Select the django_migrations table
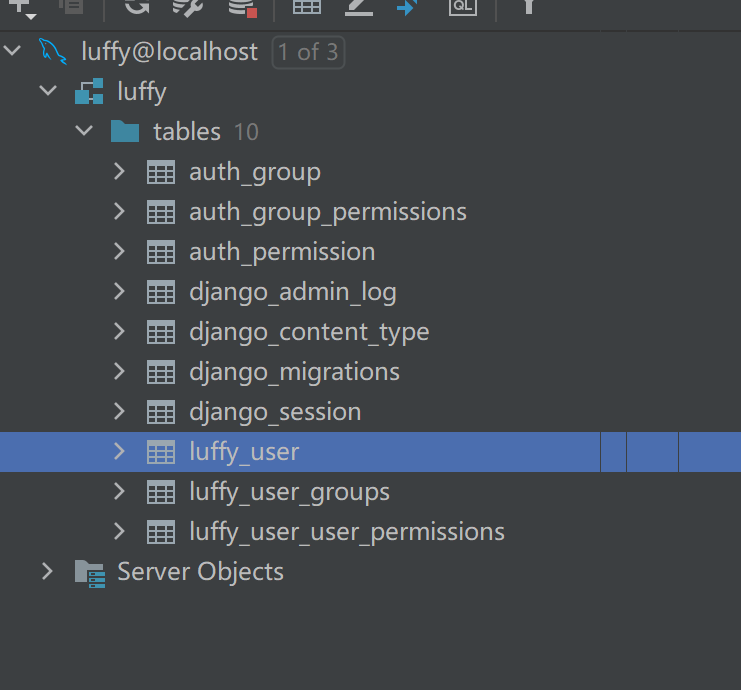Screen dimensions: 741x690 pos(294,371)
